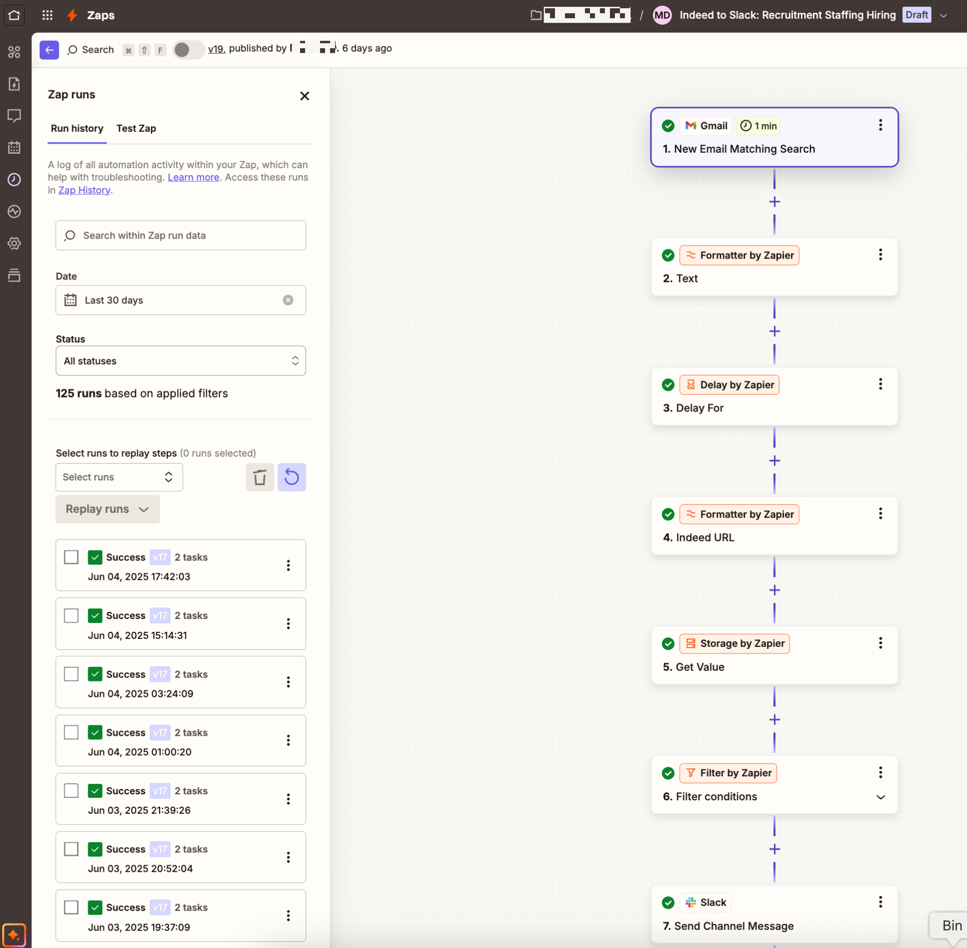Viewport: 967px width, 948px height.
Task: Check the Jun 03, 2025 19:37:09 run
Action: point(72,907)
